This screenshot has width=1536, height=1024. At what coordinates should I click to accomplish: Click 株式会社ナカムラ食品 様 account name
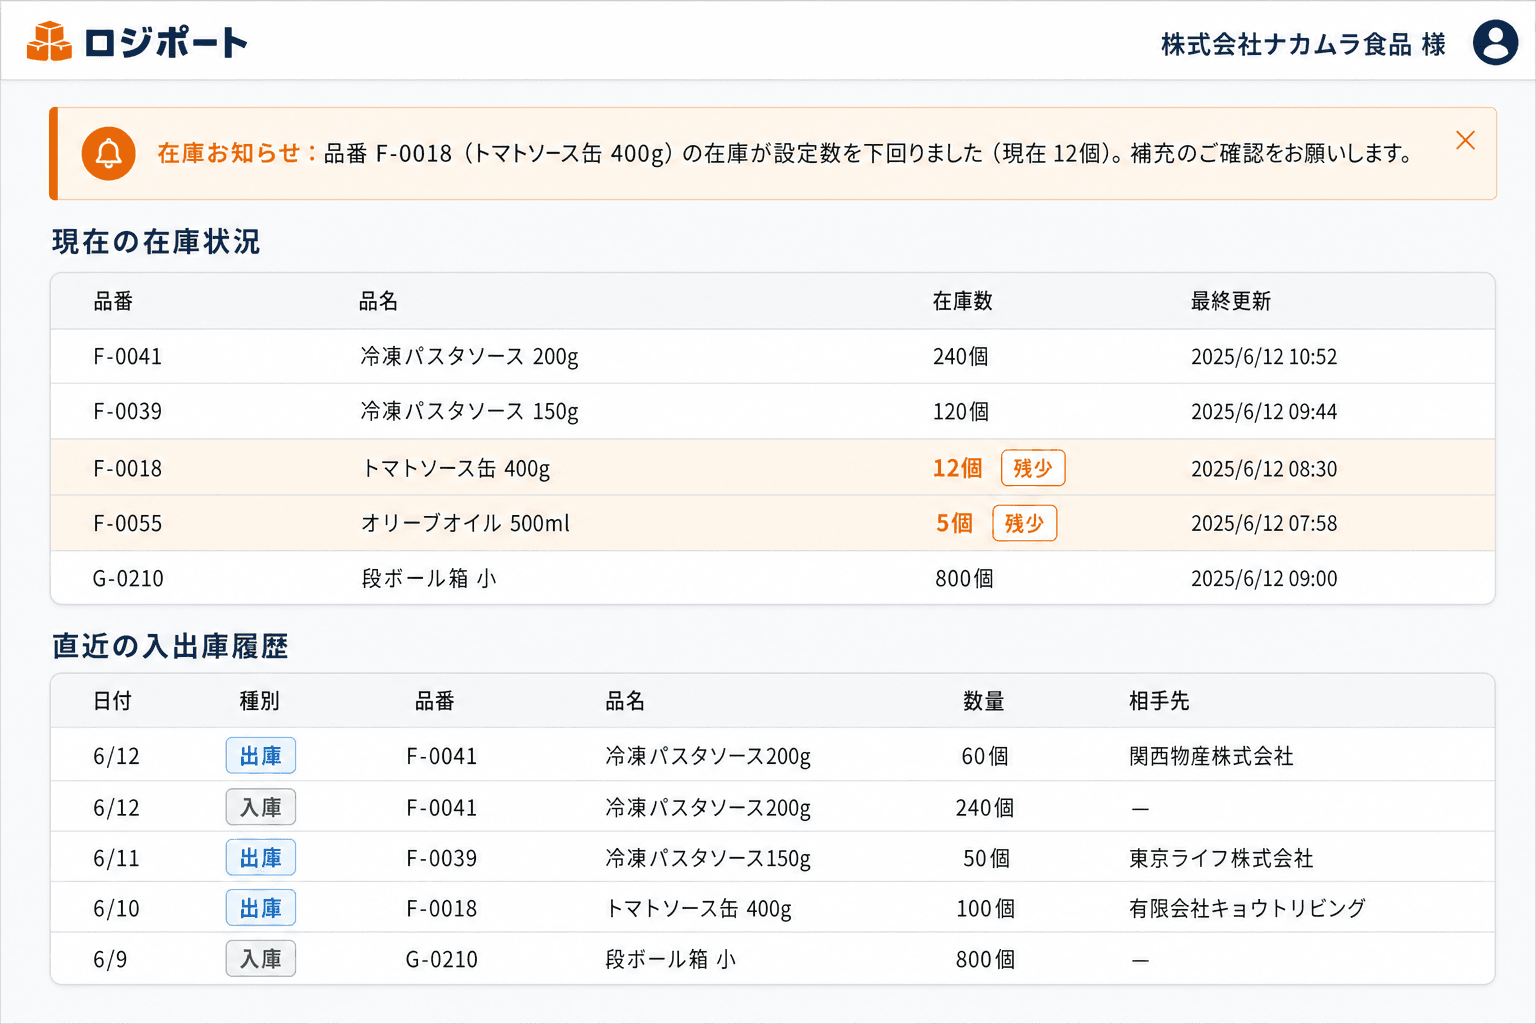click(x=1303, y=44)
